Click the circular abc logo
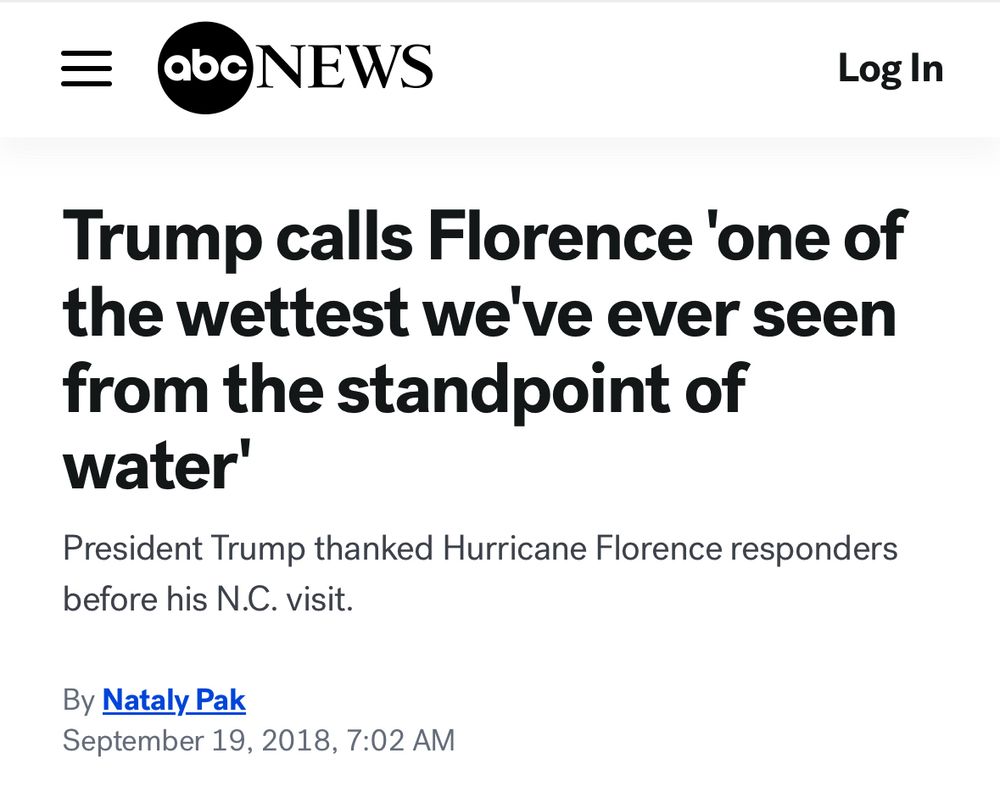This screenshot has height=791, width=1000. [x=205, y=68]
